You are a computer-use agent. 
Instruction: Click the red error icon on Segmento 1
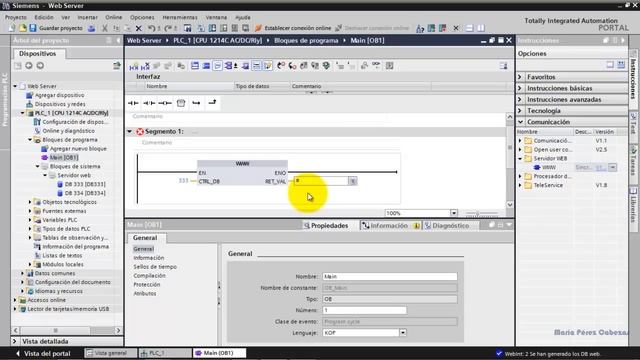140,131
